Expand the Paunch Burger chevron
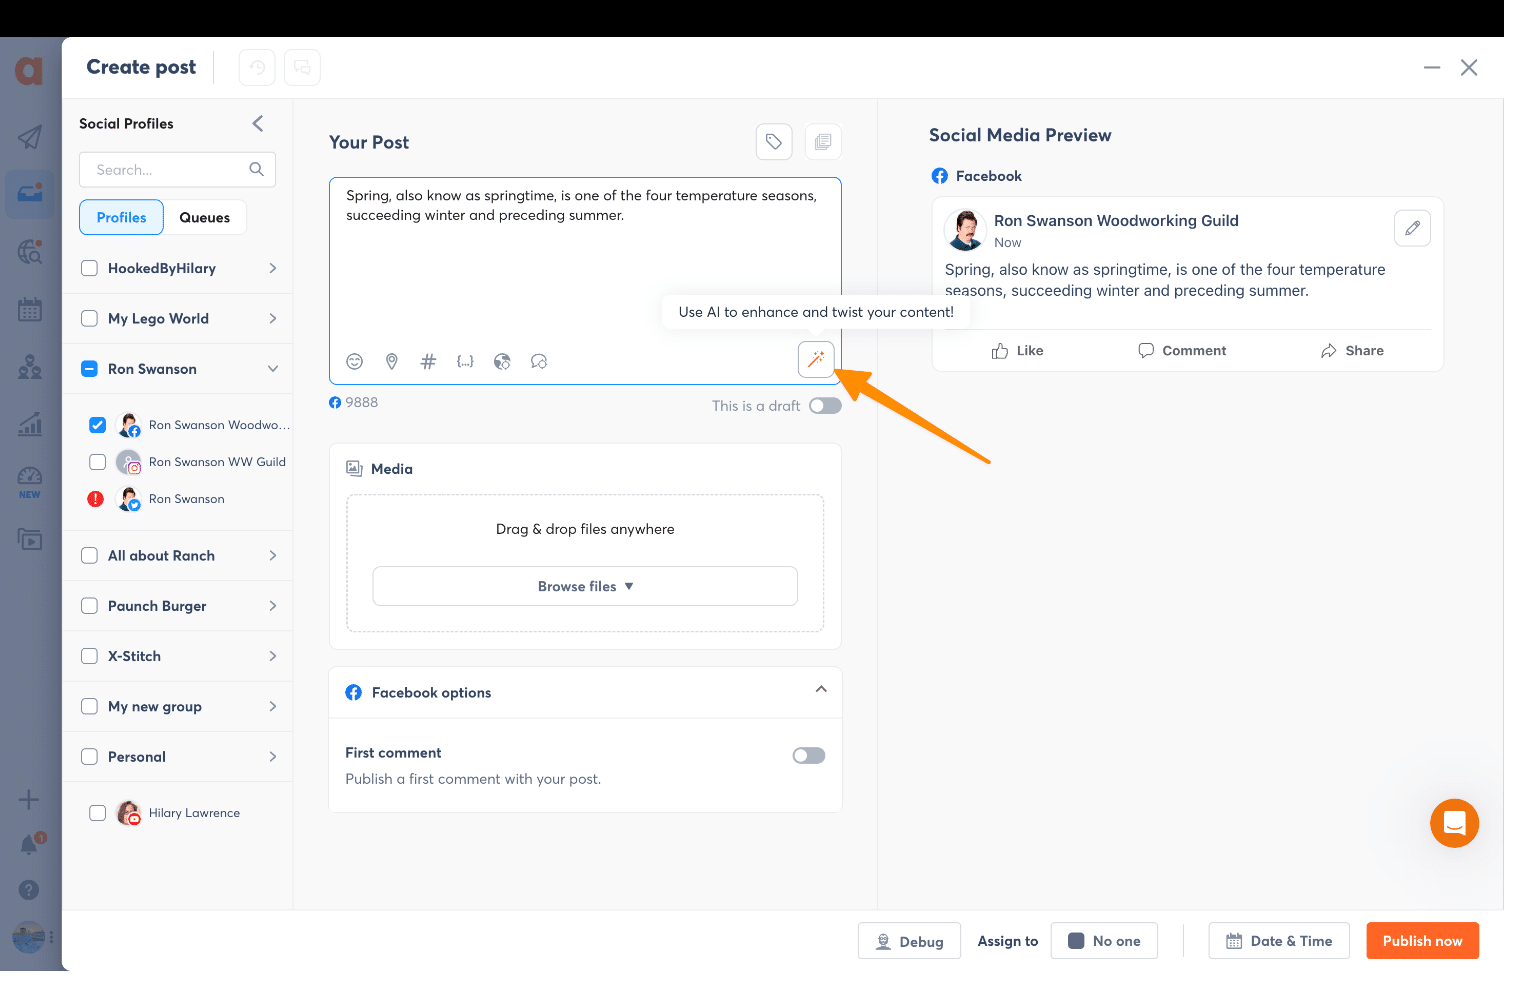The height and width of the screenshot is (1006, 1524). (x=272, y=606)
